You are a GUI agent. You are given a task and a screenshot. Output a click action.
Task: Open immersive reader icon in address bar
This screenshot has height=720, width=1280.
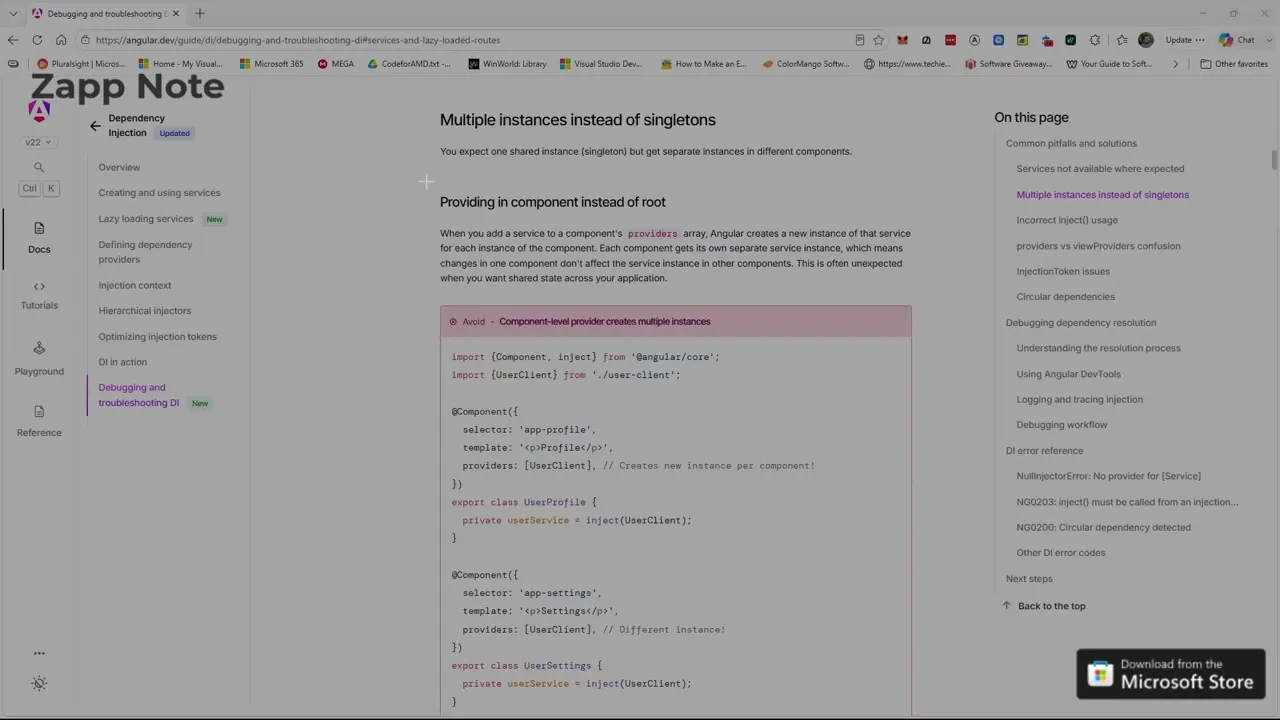click(x=859, y=40)
